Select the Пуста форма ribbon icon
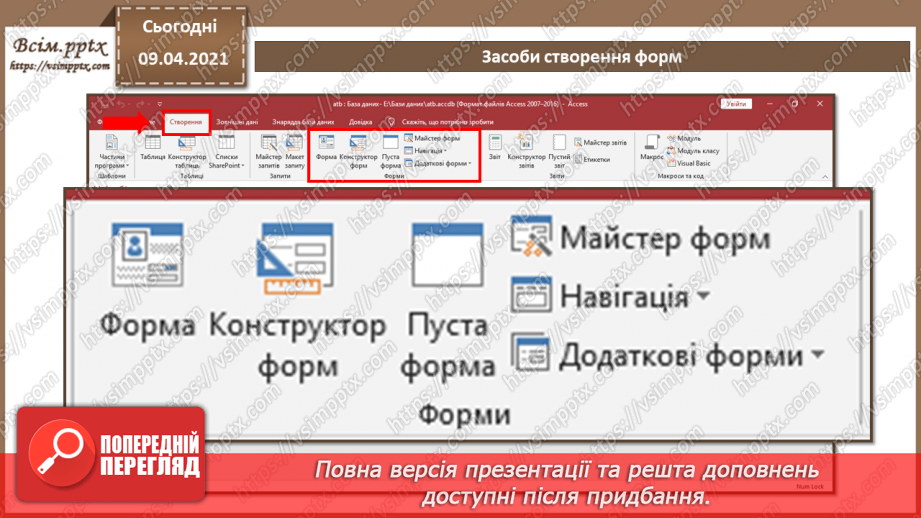This screenshot has height=518, width=921. coord(390,149)
